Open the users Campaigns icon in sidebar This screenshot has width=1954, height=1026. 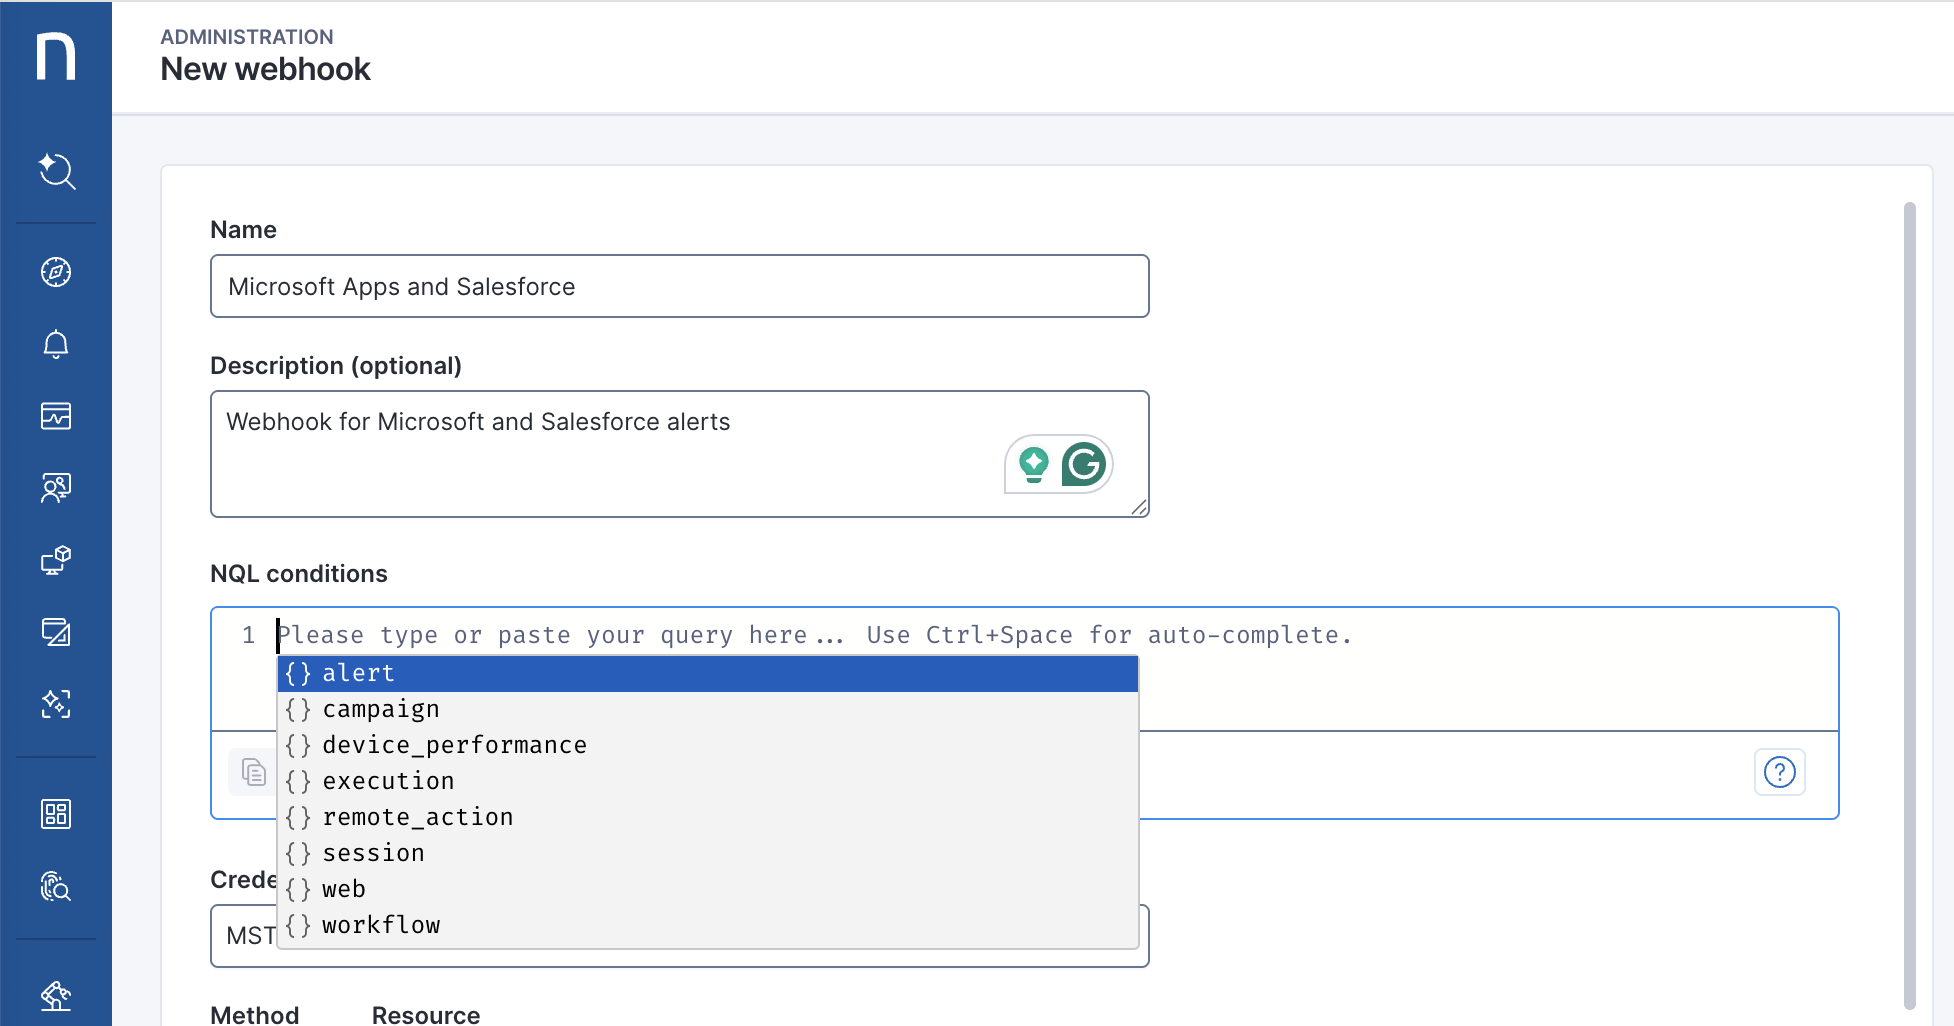coord(56,488)
